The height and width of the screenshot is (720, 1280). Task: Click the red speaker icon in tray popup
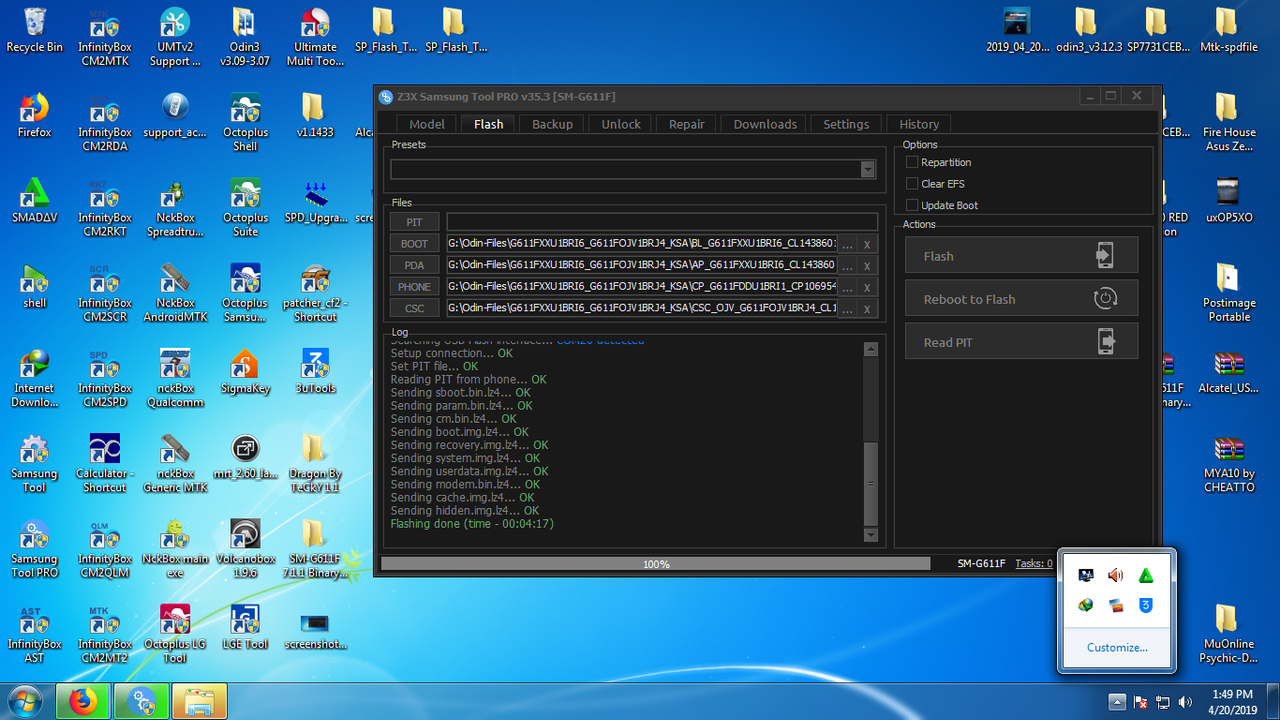[x=1116, y=575]
